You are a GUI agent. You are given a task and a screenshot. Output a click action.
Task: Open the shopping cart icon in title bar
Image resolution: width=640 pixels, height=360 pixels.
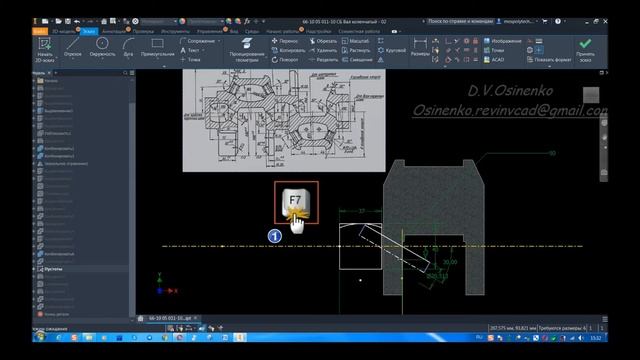click(545, 21)
